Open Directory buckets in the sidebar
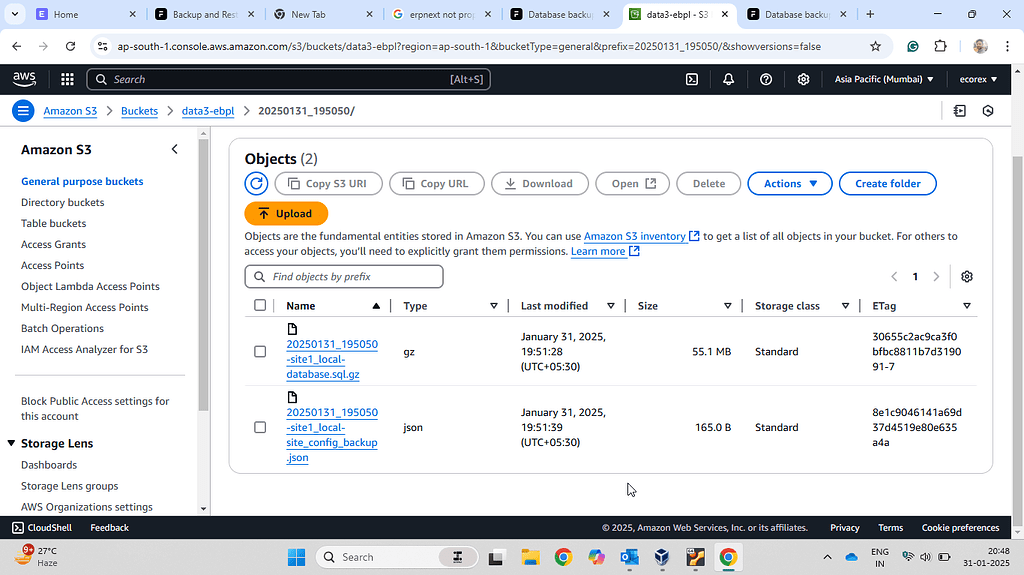Viewport: 1024px width, 575px height. coord(63,203)
